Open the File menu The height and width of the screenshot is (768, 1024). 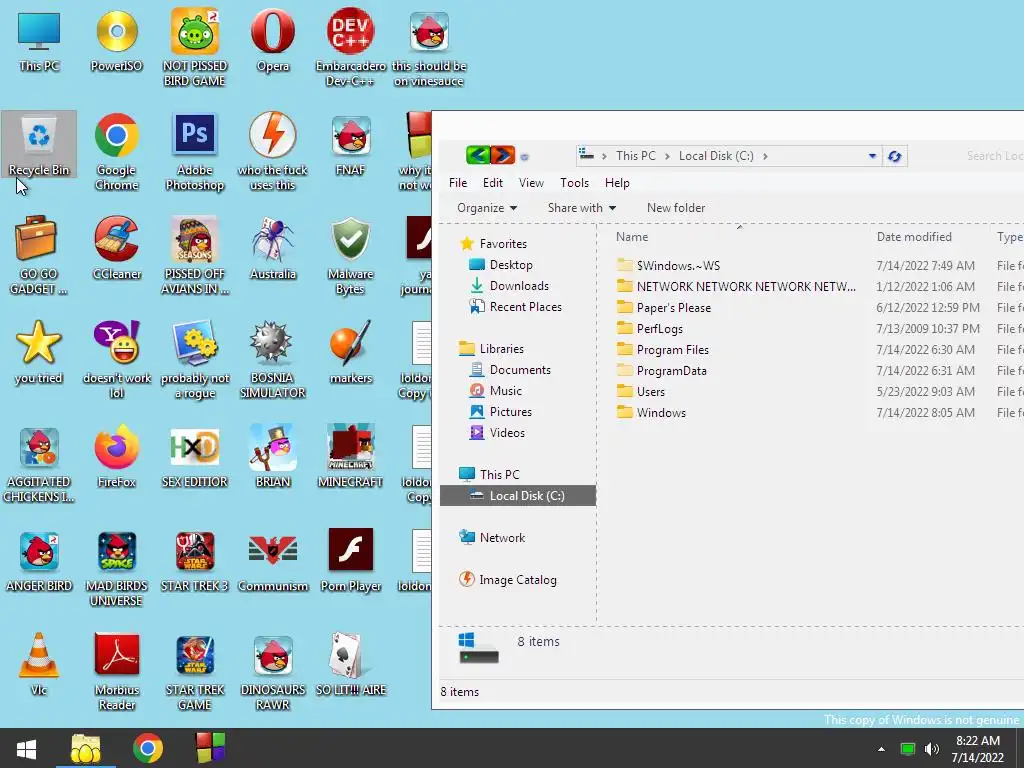pos(458,183)
